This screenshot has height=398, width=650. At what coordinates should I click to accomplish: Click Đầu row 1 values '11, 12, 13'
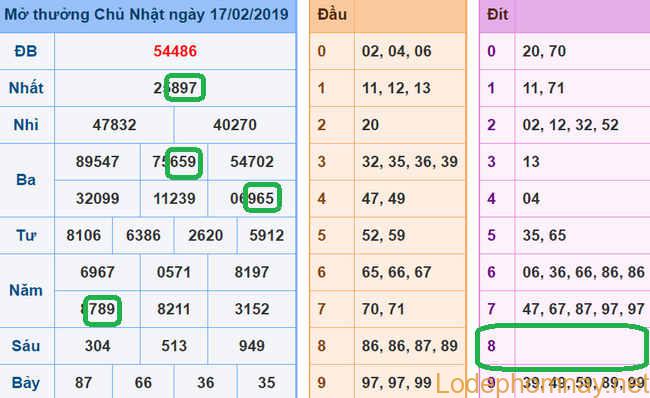click(396, 88)
